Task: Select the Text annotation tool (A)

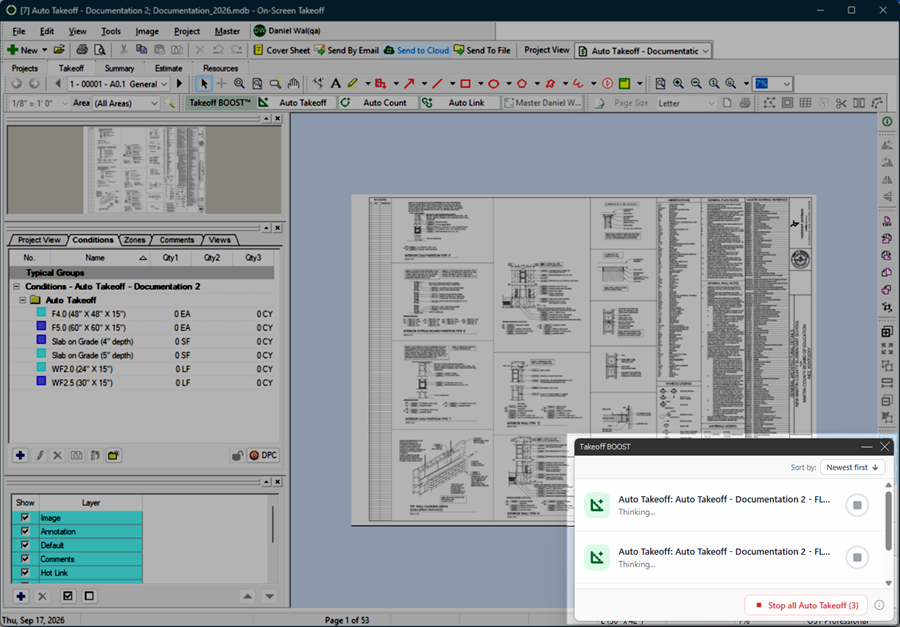Action: pos(336,84)
